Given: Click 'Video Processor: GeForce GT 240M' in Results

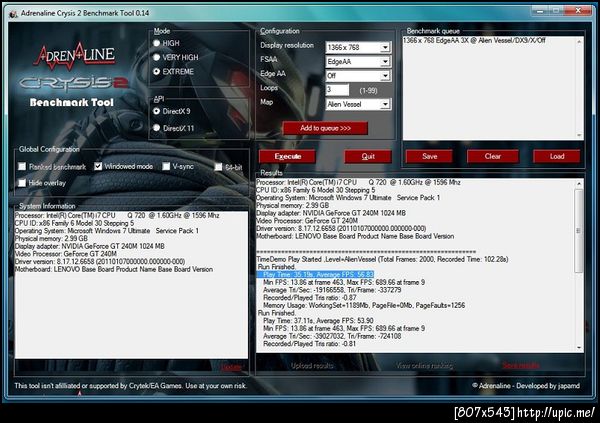Looking at the screenshot, I should [307, 221].
